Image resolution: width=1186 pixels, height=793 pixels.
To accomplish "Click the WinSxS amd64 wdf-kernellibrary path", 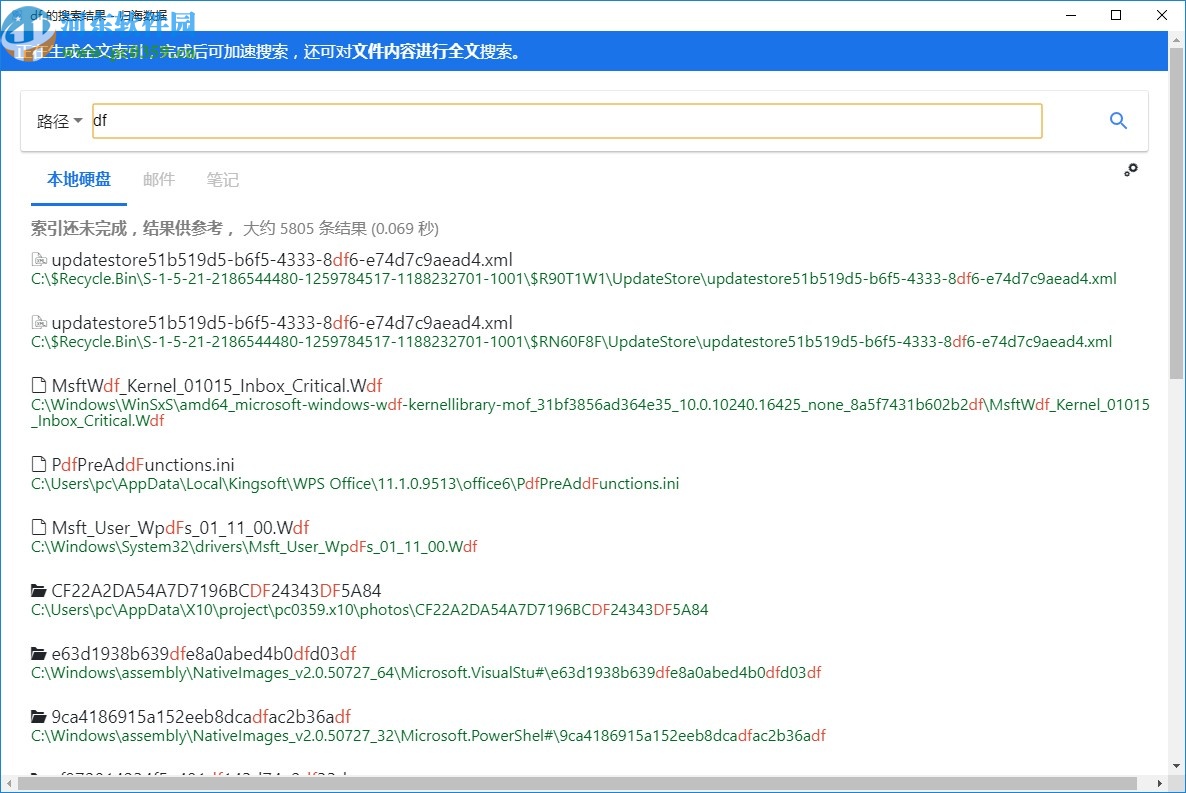I will [590, 412].
